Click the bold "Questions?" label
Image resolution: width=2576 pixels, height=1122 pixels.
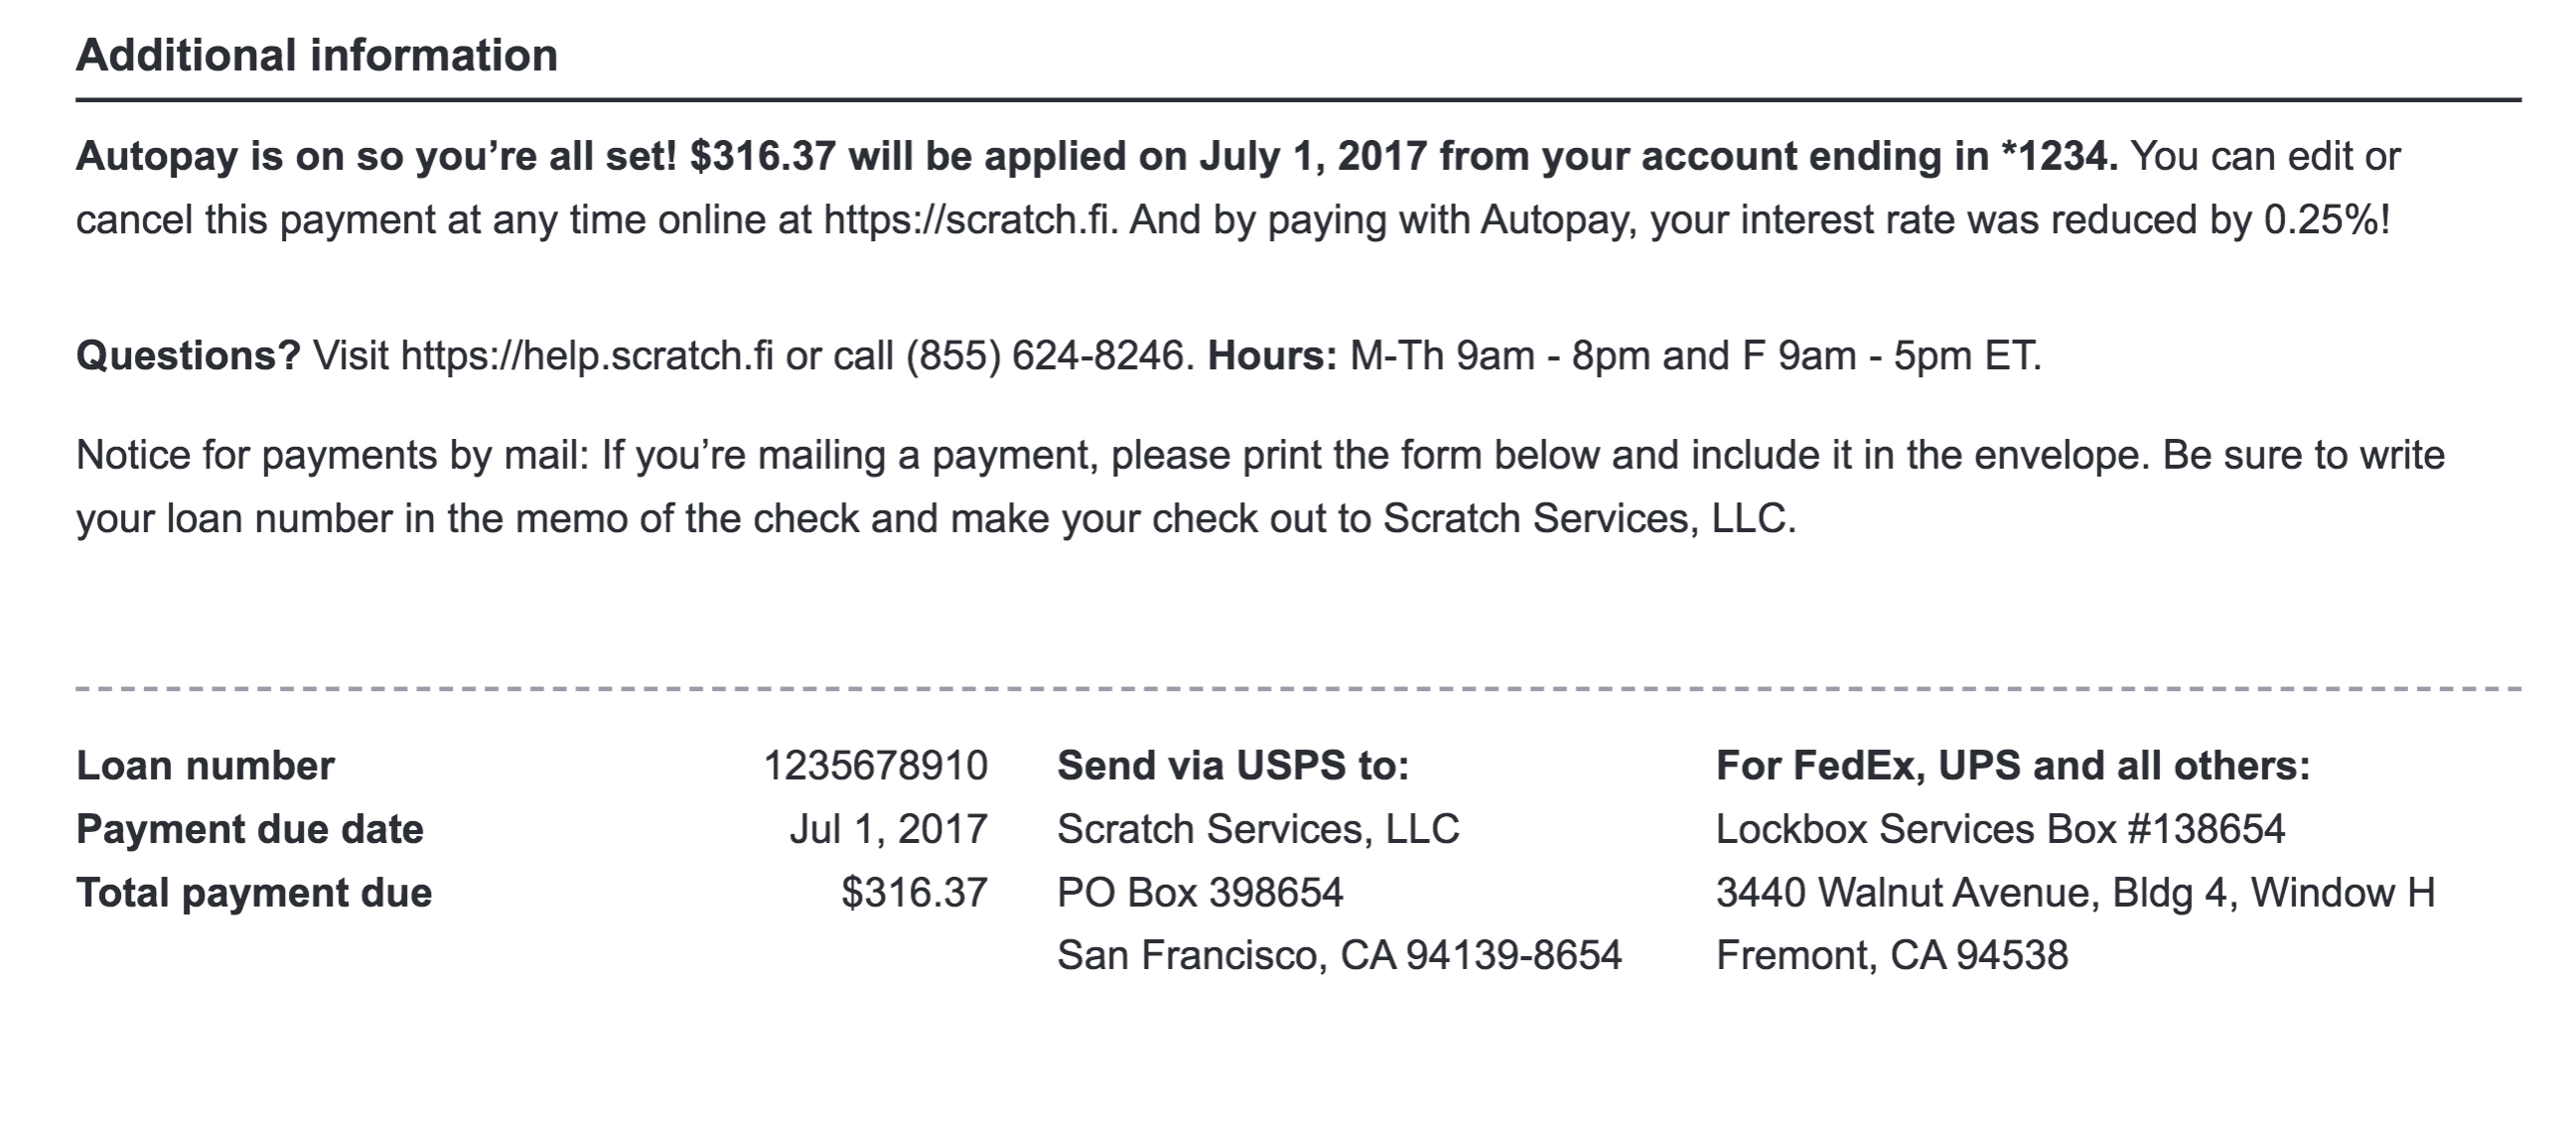click(188, 356)
